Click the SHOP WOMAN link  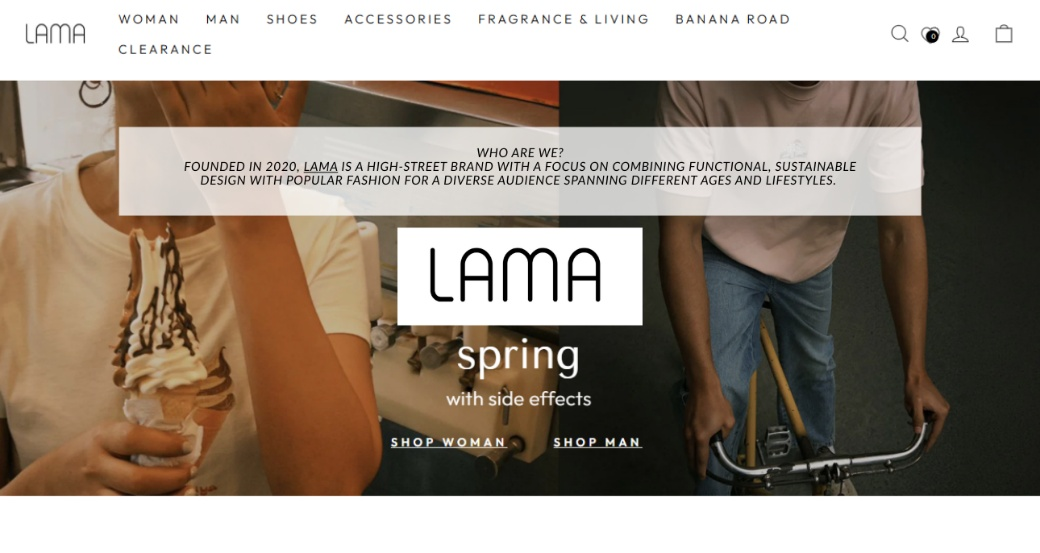(x=448, y=442)
